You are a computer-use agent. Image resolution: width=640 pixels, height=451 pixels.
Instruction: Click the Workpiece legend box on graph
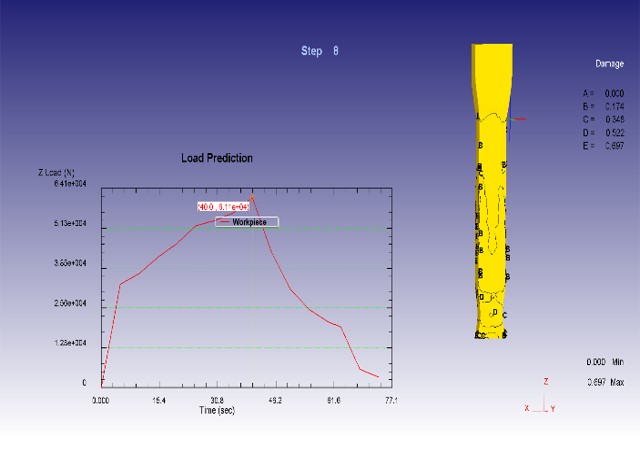(x=246, y=222)
